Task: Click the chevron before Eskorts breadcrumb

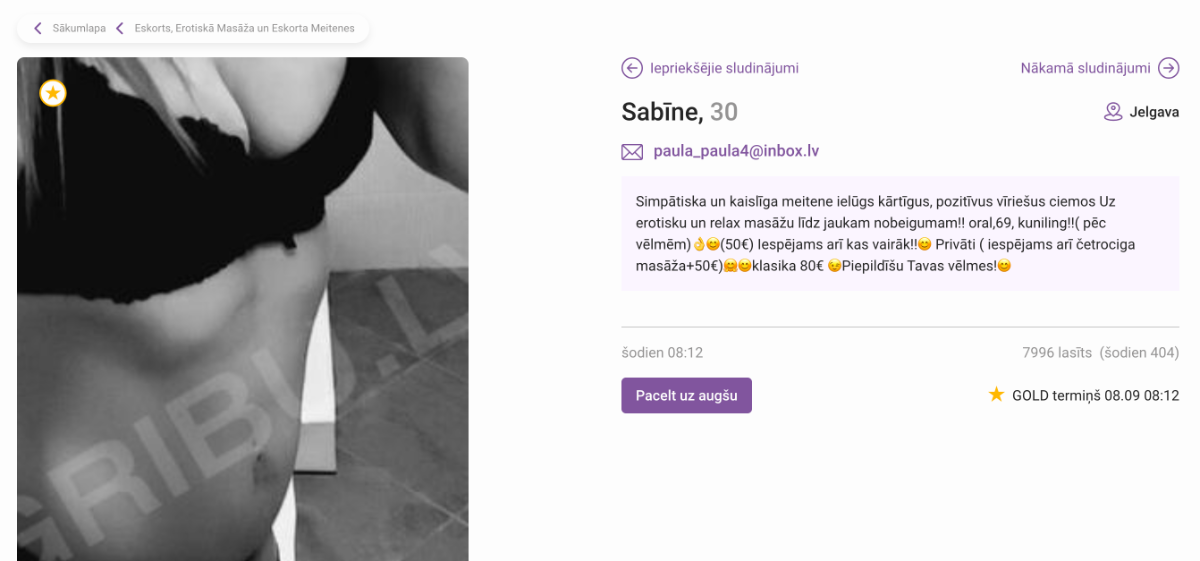Action: coord(120,28)
